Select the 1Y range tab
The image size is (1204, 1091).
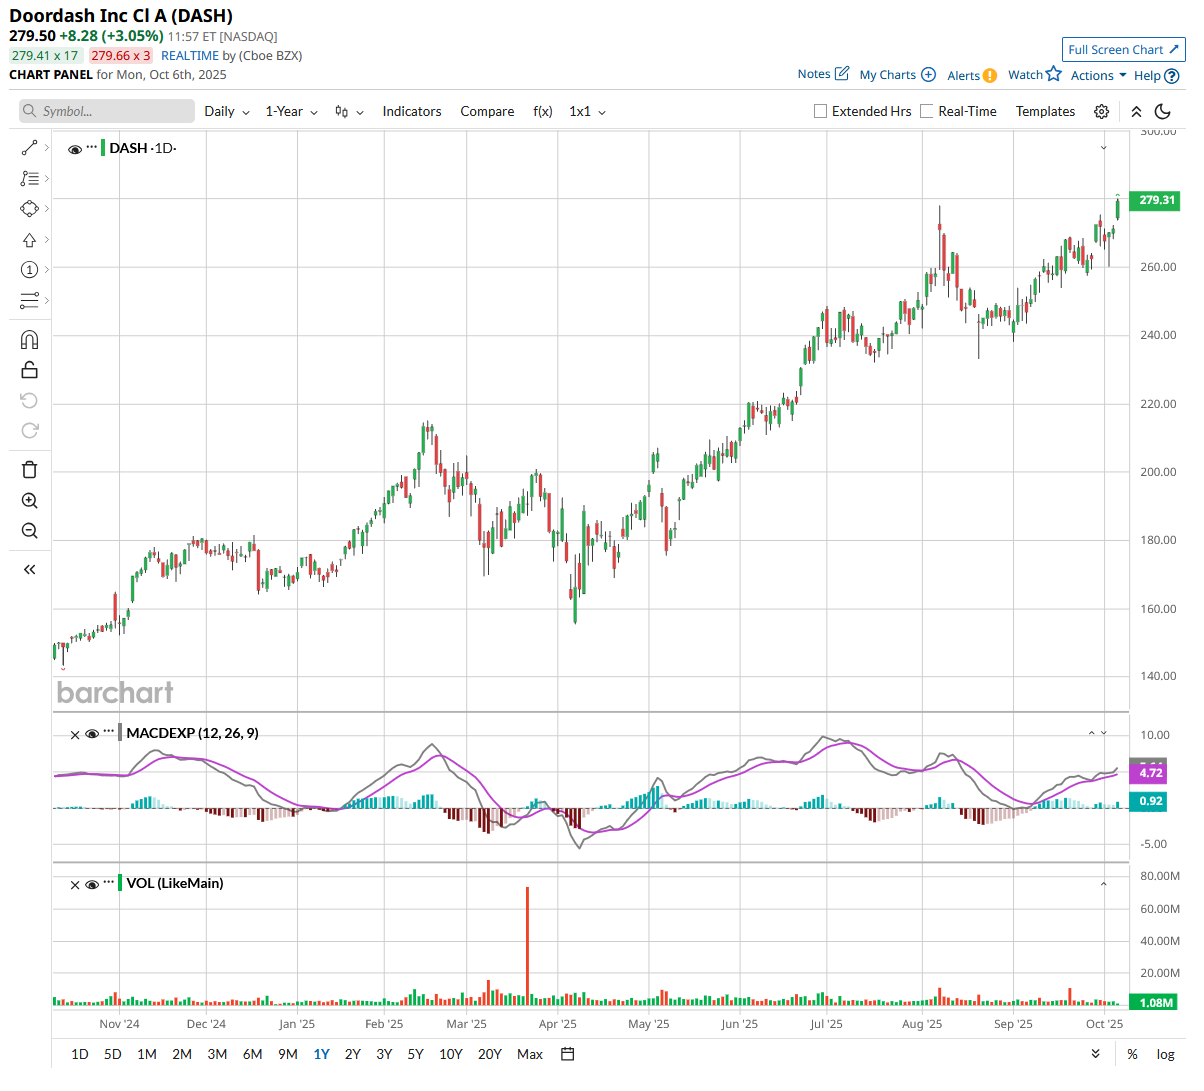321,1054
